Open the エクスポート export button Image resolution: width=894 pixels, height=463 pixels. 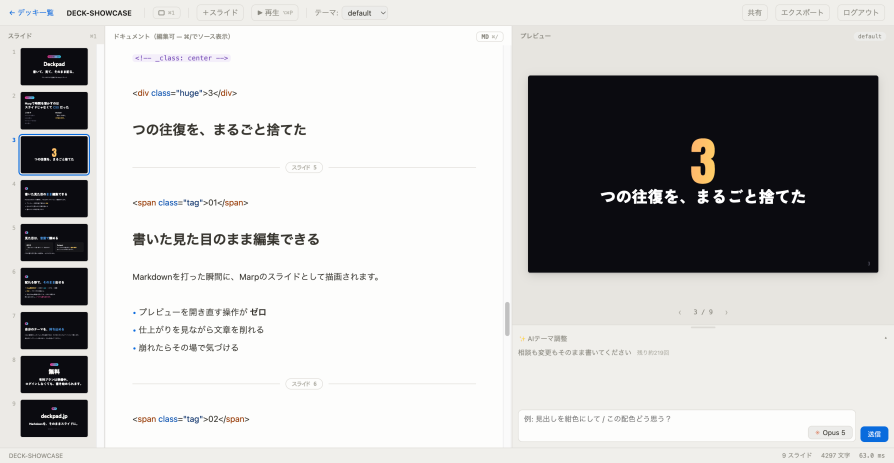tap(802, 13)
